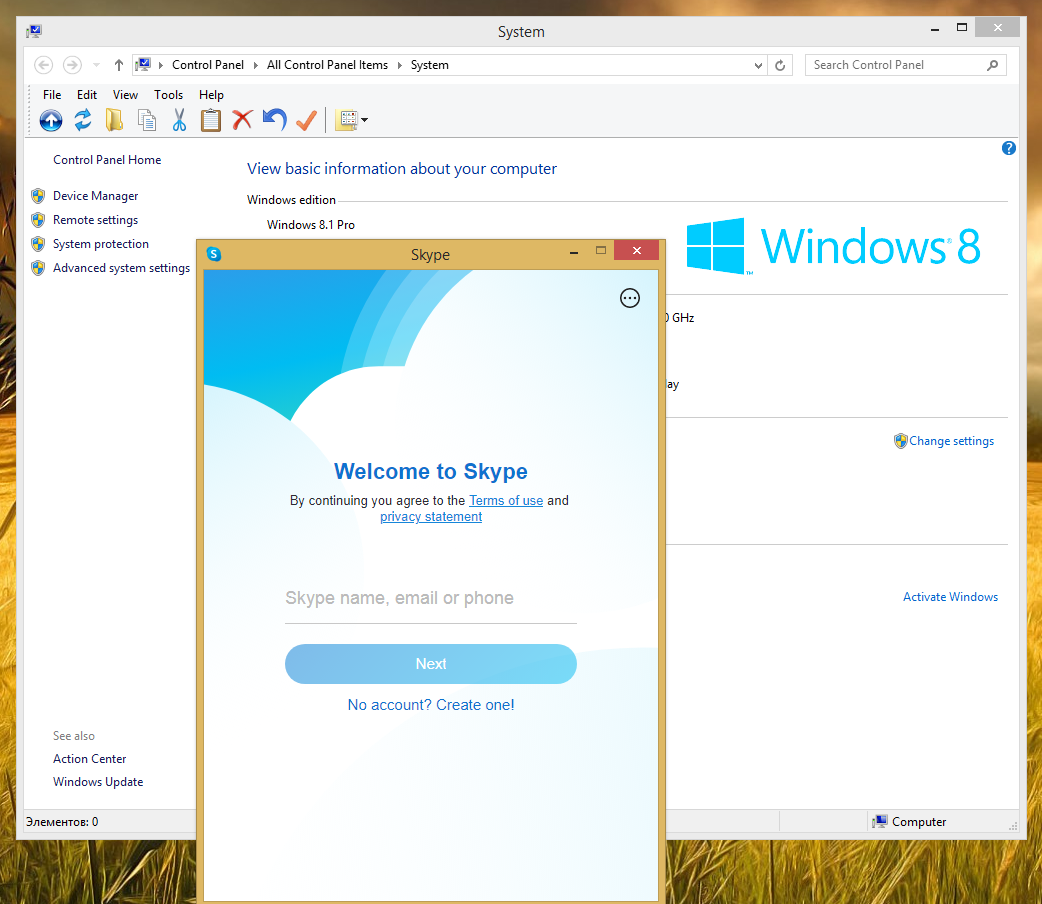Click the Skype logo in its title bar

(x=214, y=254)
